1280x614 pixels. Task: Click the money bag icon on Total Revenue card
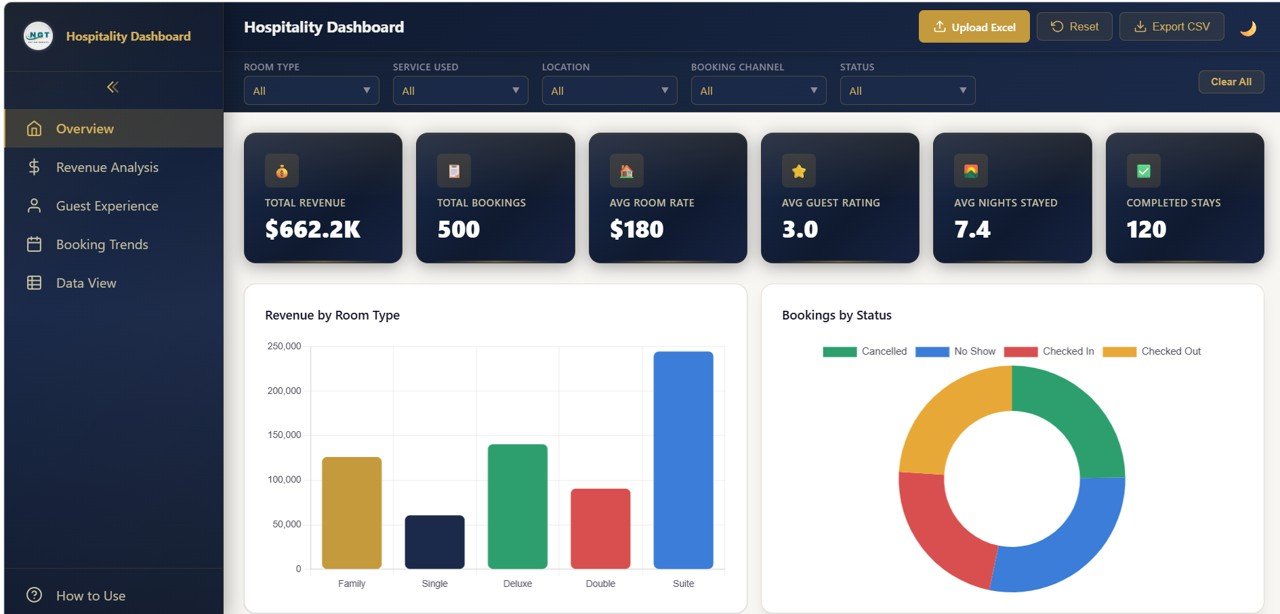pos(280,170)
